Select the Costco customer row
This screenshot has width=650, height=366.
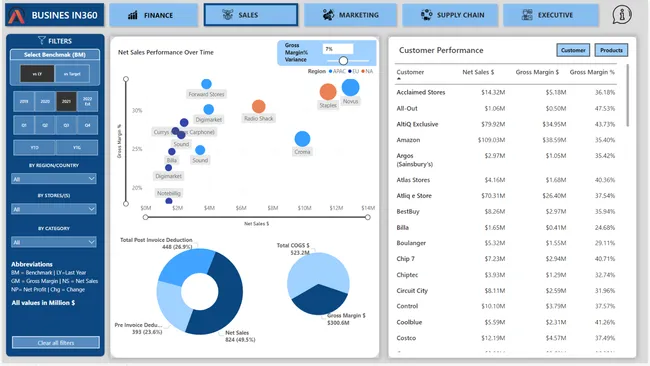pos(506,338)
